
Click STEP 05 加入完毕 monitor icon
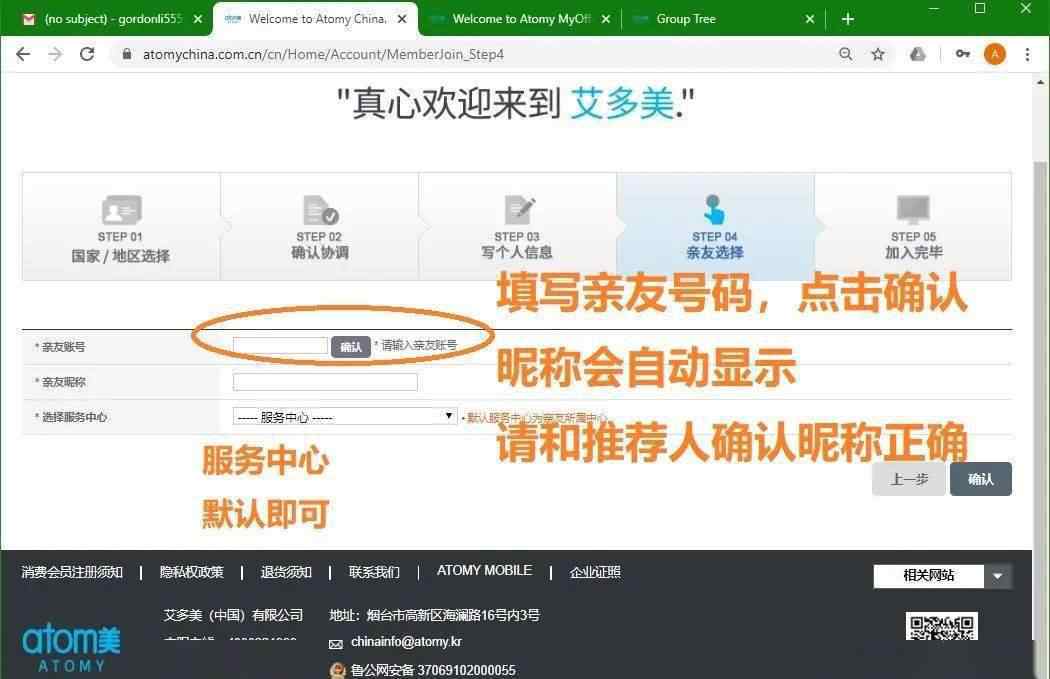(x=913, y=210)
